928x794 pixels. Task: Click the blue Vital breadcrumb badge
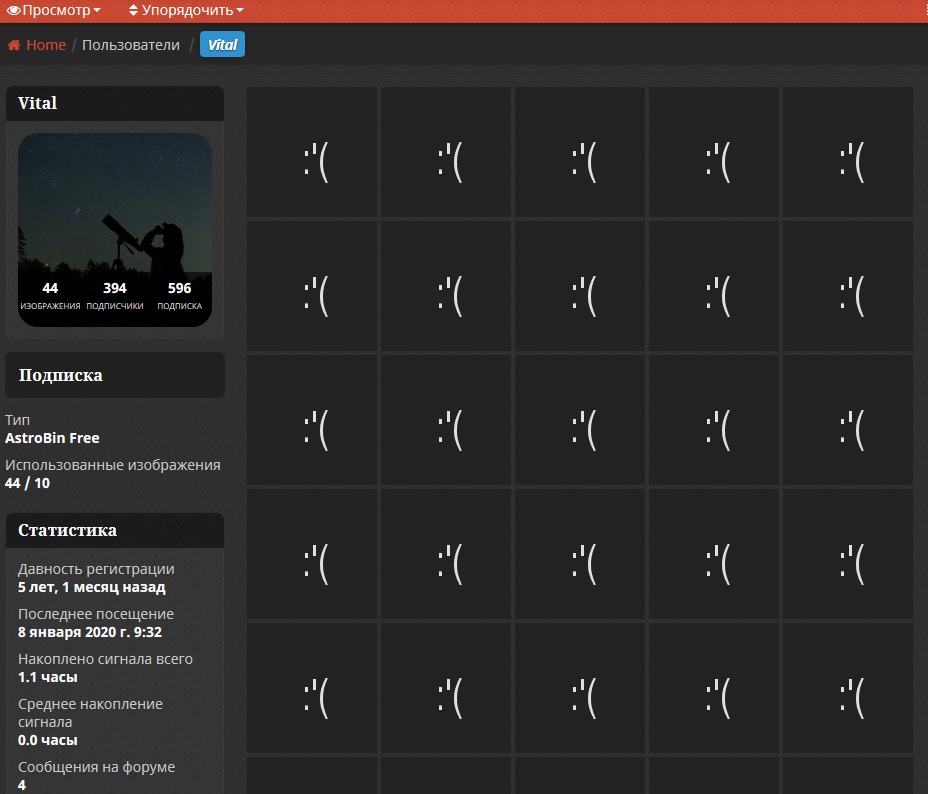(222, 45)
